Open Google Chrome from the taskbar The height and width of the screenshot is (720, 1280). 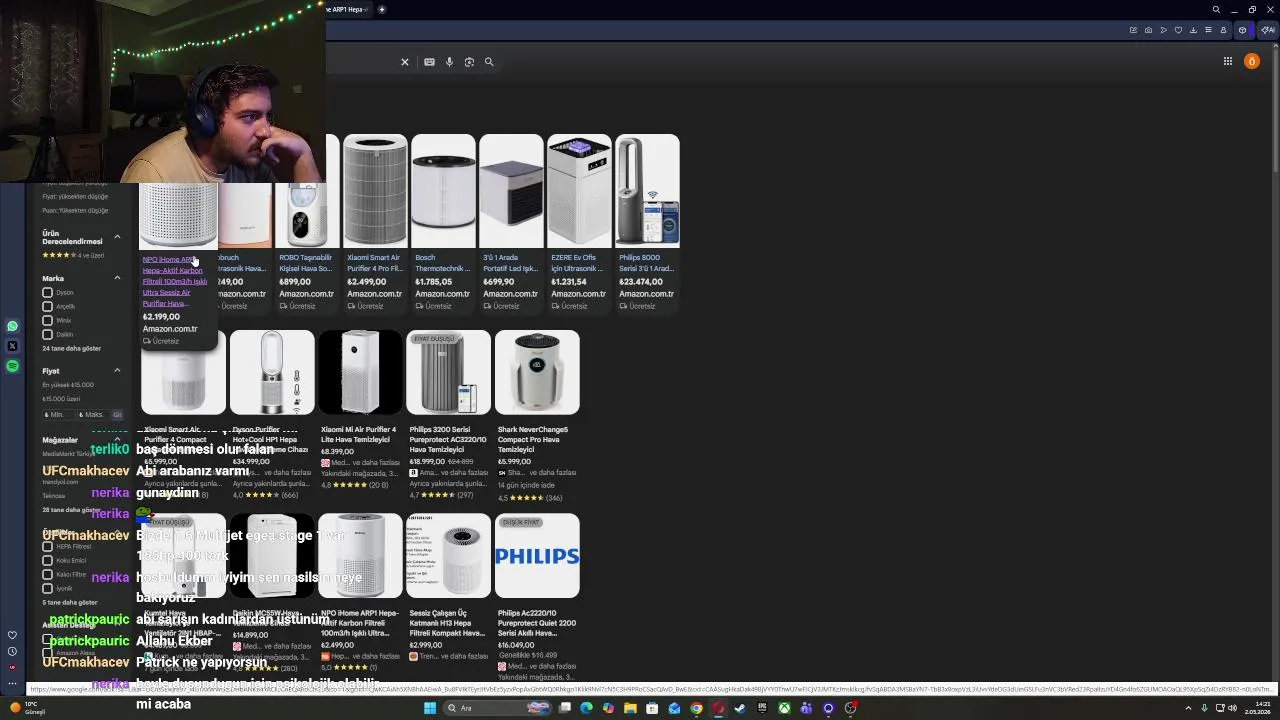tap(696, 708)
